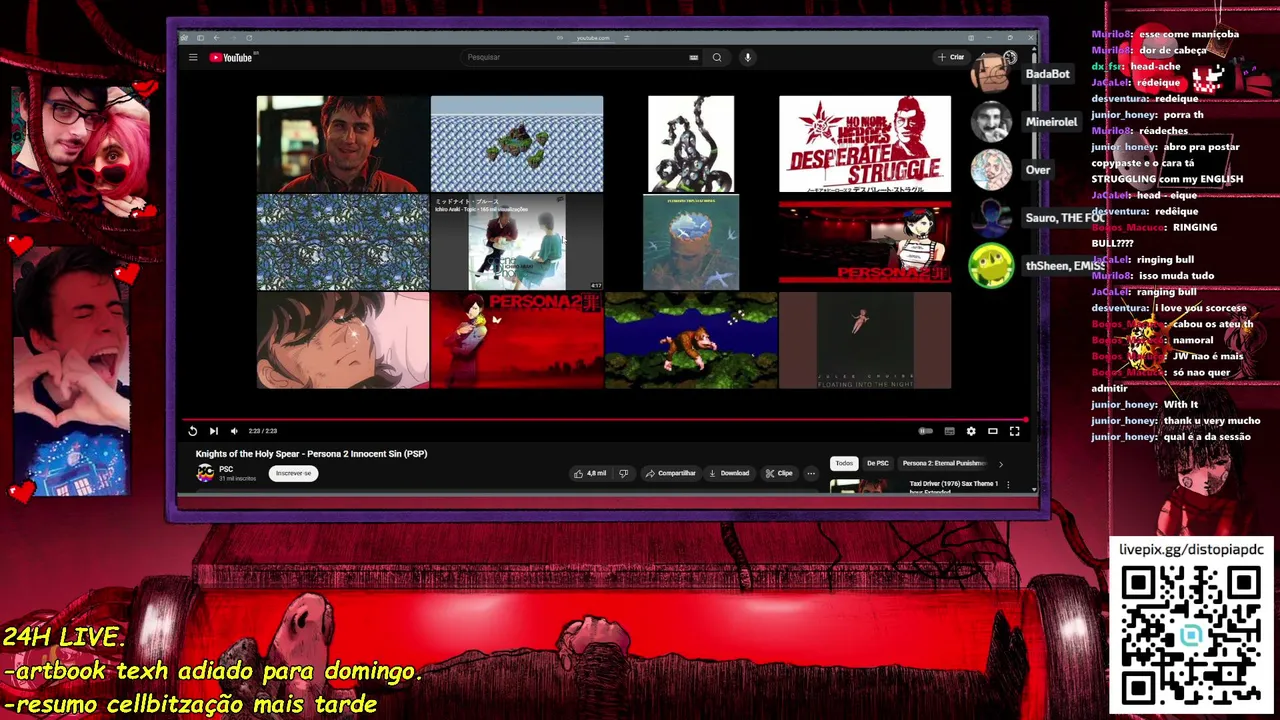This screenshot has width=1280, height=720.
Task: Switch player to theater mode
Action: point(993,431)
